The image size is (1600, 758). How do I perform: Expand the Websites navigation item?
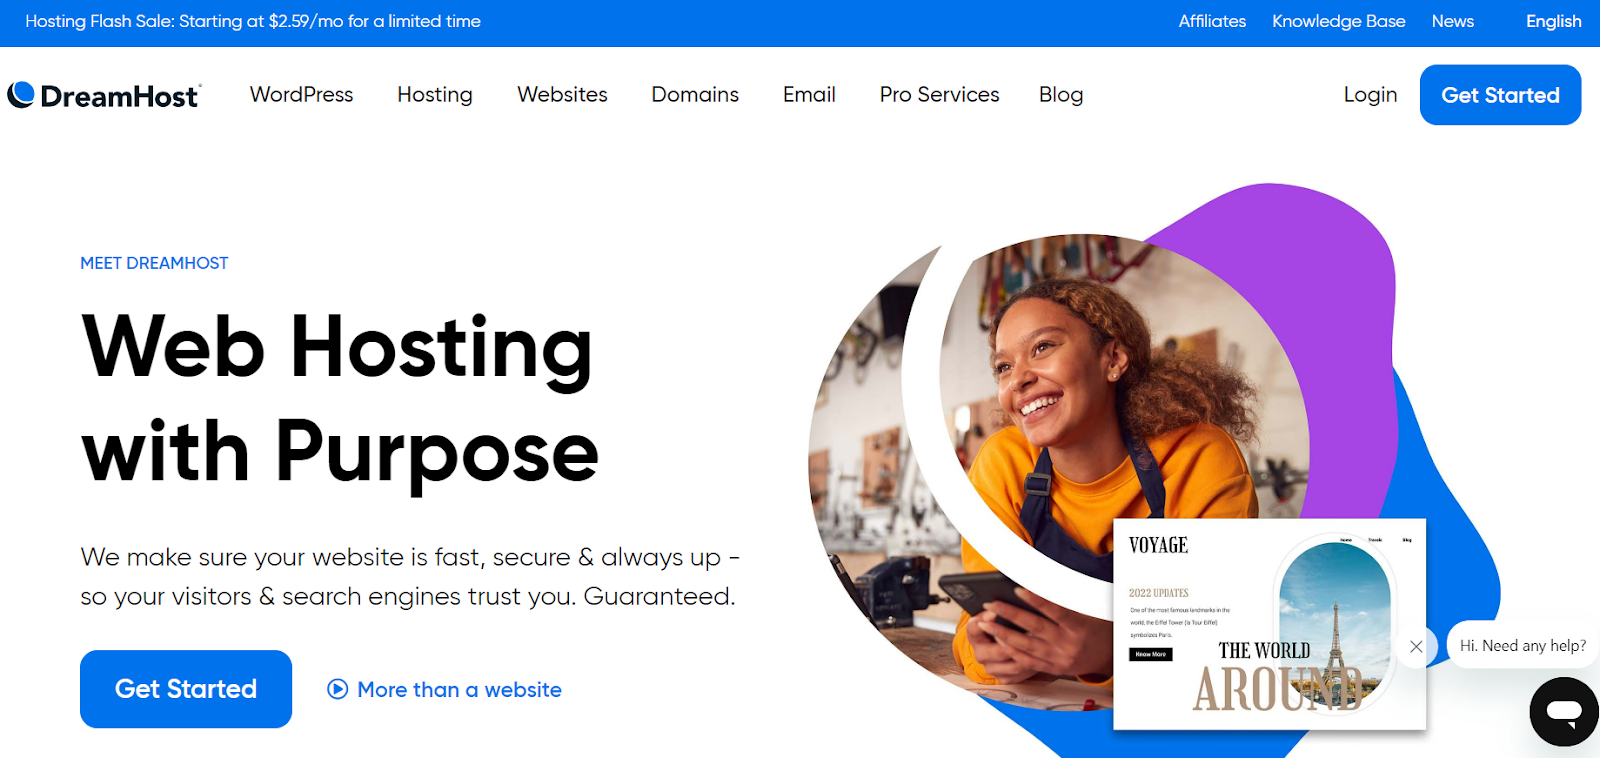[x=562, y=95]
